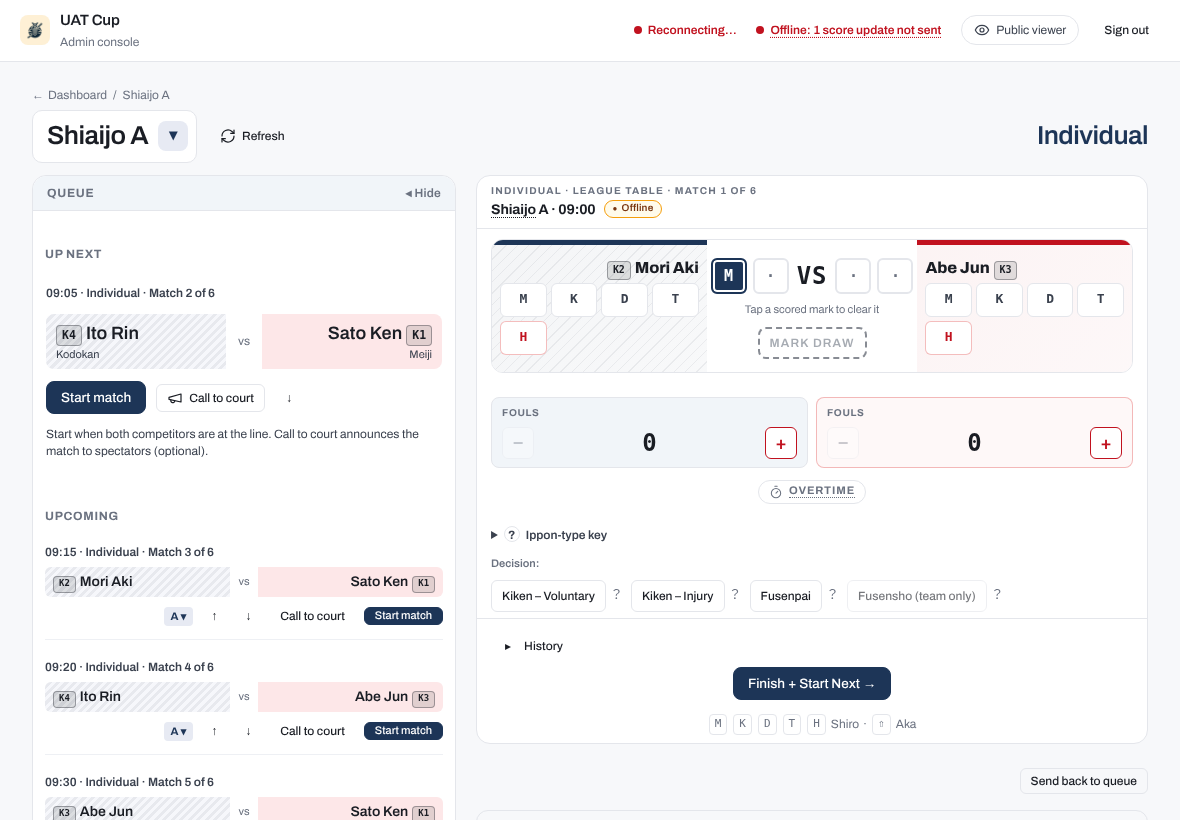1180x820 pixels.
Task: Move Match 2 of 6 down in queue
Action: click(x=289, y=398)
